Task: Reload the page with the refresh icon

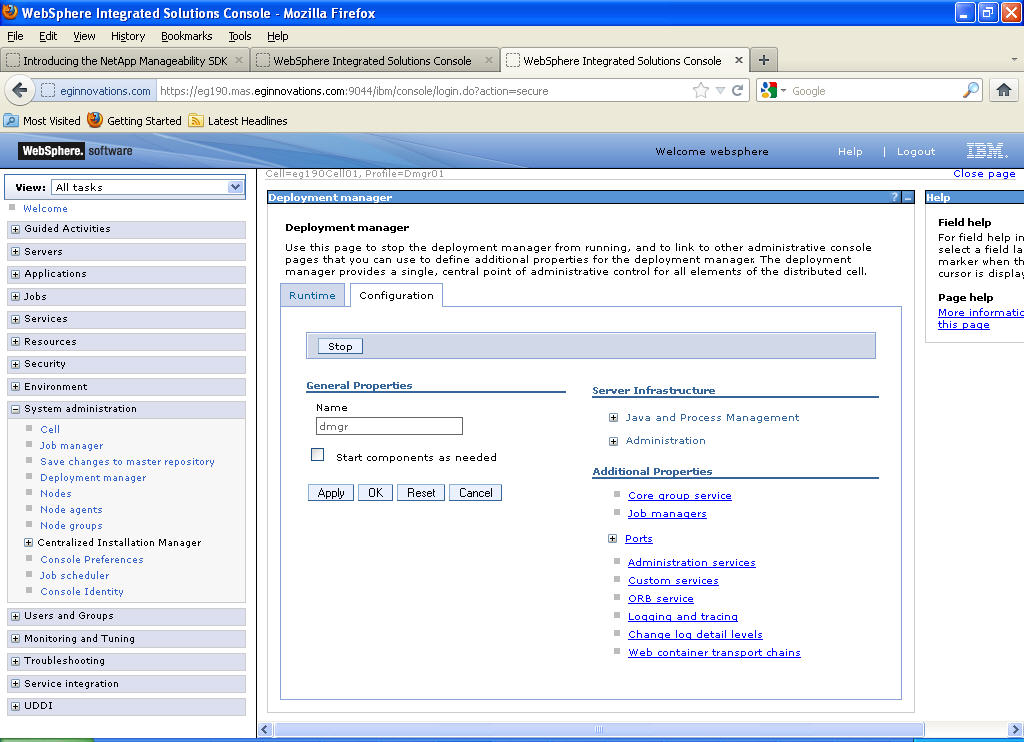Action: [x=738, y=91]
